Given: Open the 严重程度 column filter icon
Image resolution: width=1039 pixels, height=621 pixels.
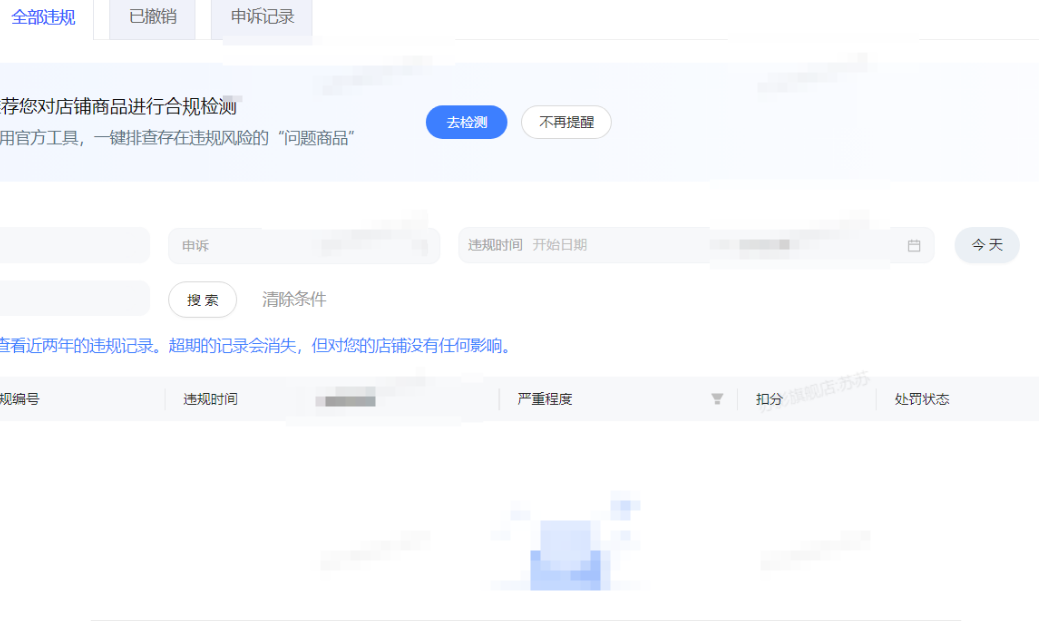Looking at the screenshot, I should (716, 399).
